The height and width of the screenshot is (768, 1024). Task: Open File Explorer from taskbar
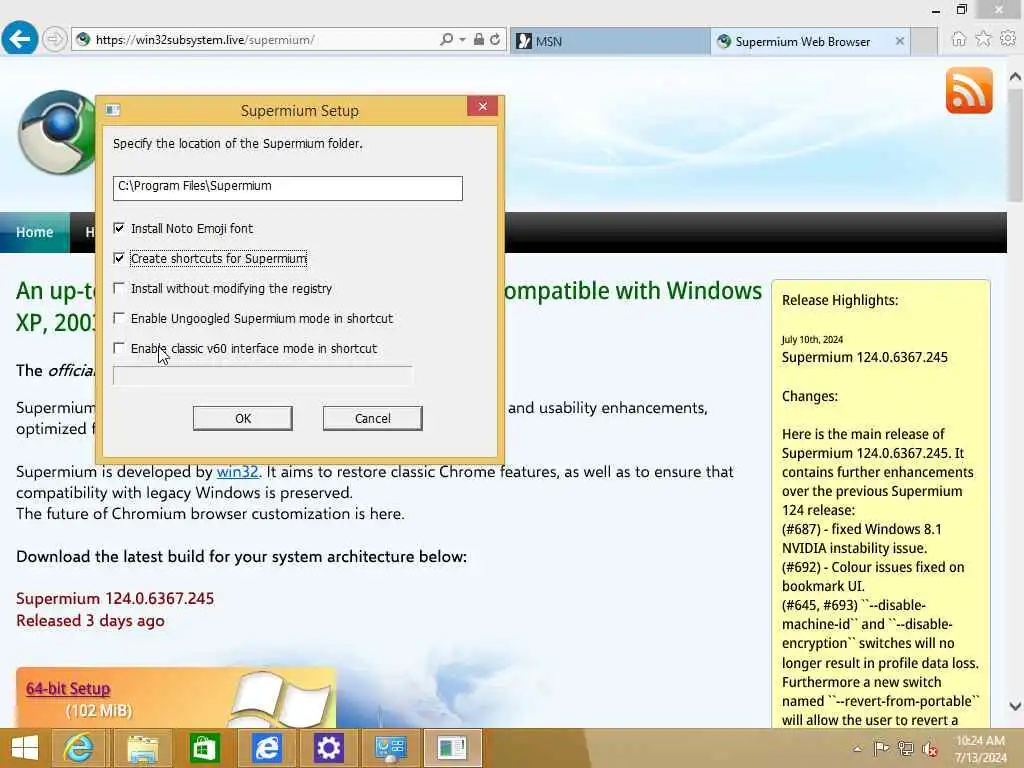point(142,748)
